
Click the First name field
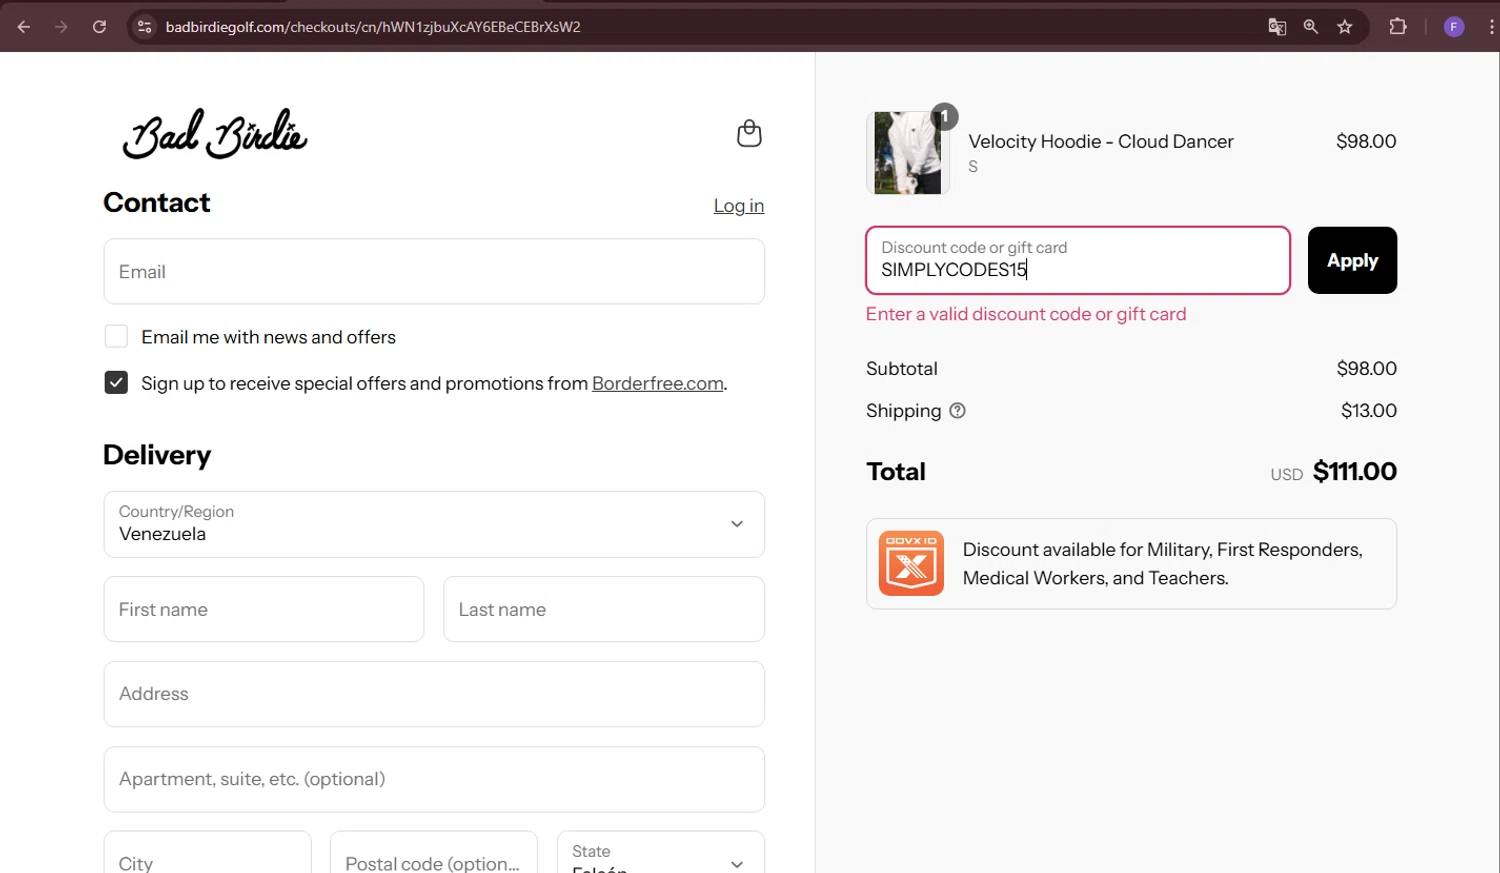[264, 609]
